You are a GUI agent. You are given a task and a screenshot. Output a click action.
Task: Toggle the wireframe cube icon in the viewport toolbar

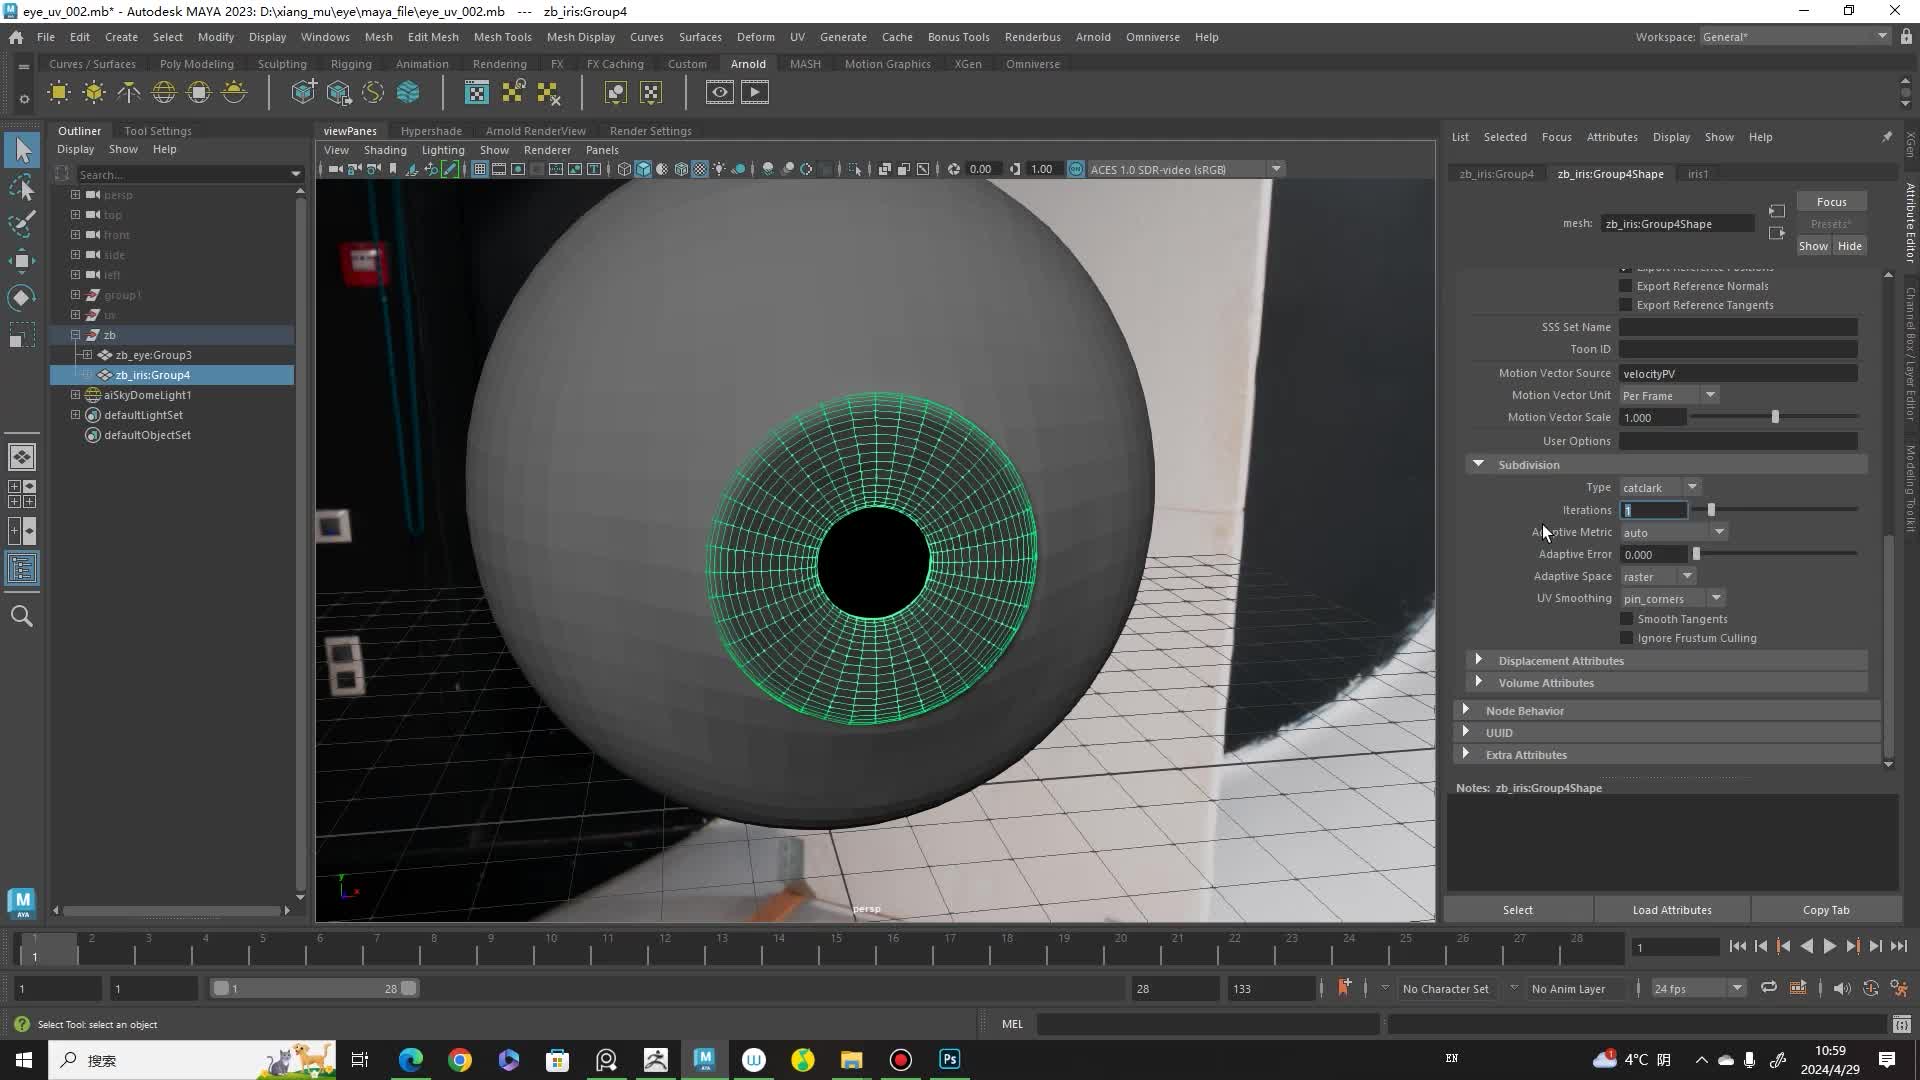pyautogui.click(x=624, y=169)
